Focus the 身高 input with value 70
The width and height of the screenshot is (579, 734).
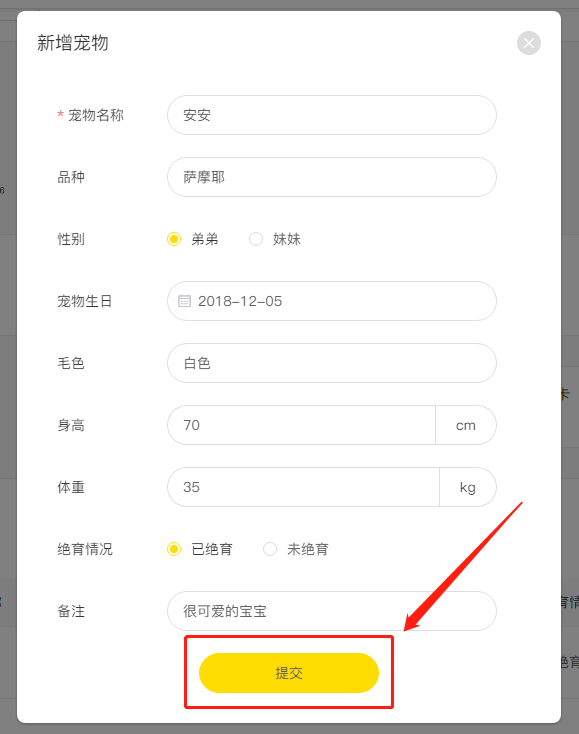301,425
